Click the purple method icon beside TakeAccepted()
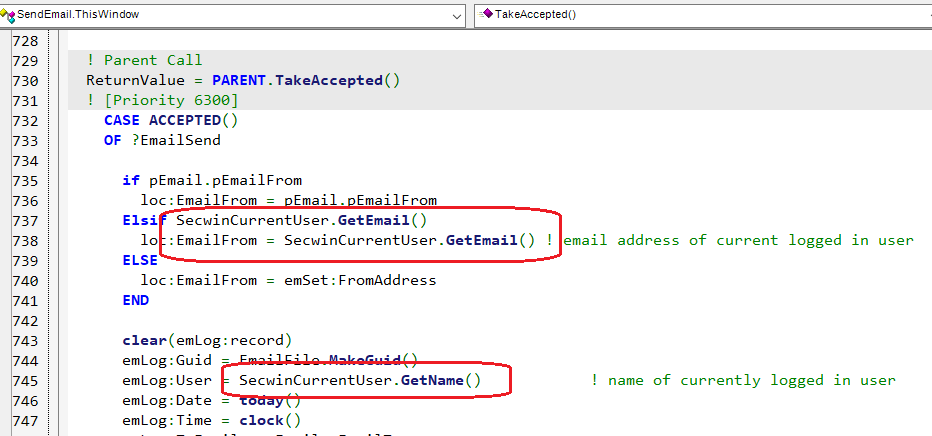932x436 pixels. point(487,15)
